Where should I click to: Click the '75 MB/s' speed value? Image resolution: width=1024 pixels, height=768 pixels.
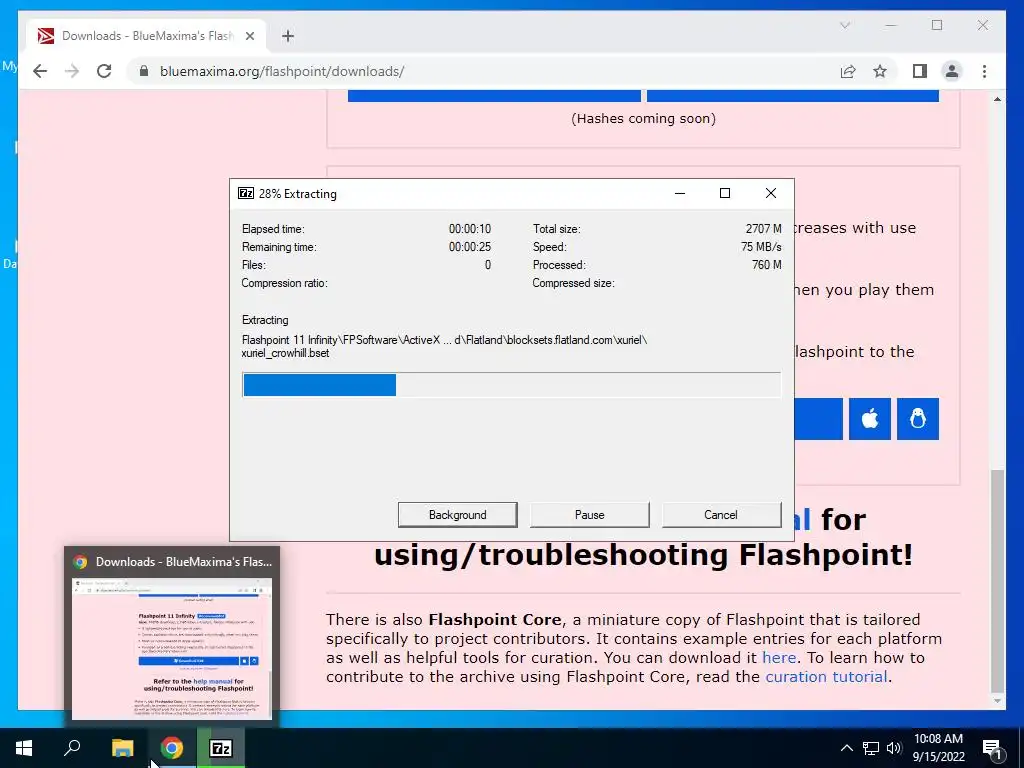coord(761,247)
